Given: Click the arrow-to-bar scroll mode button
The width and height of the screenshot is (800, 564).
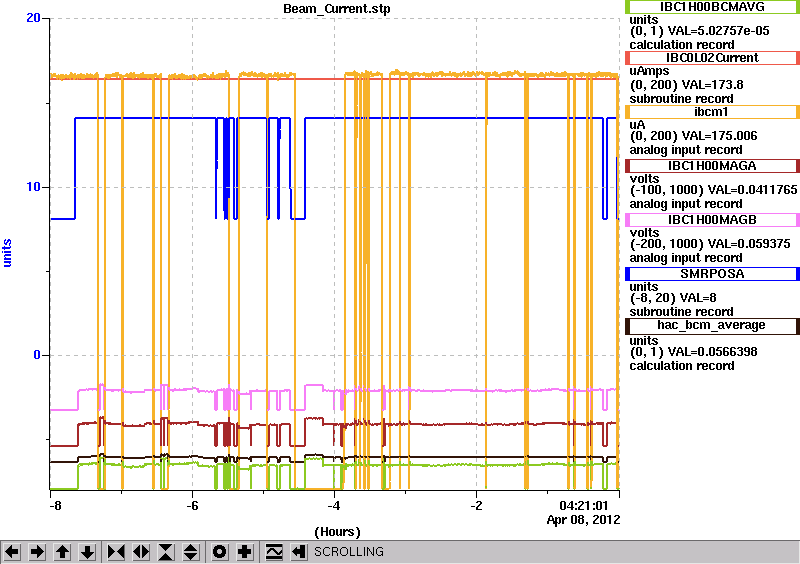Looking at the screenshot, I should point(299,552).
